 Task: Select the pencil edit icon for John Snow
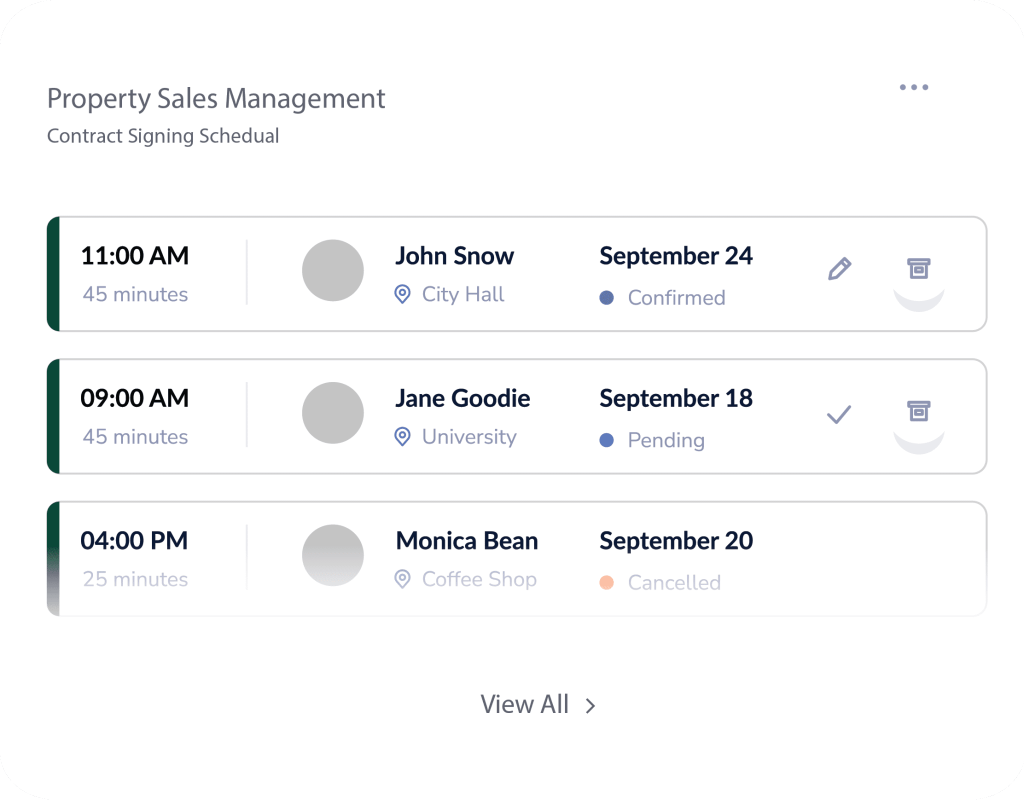840,268
